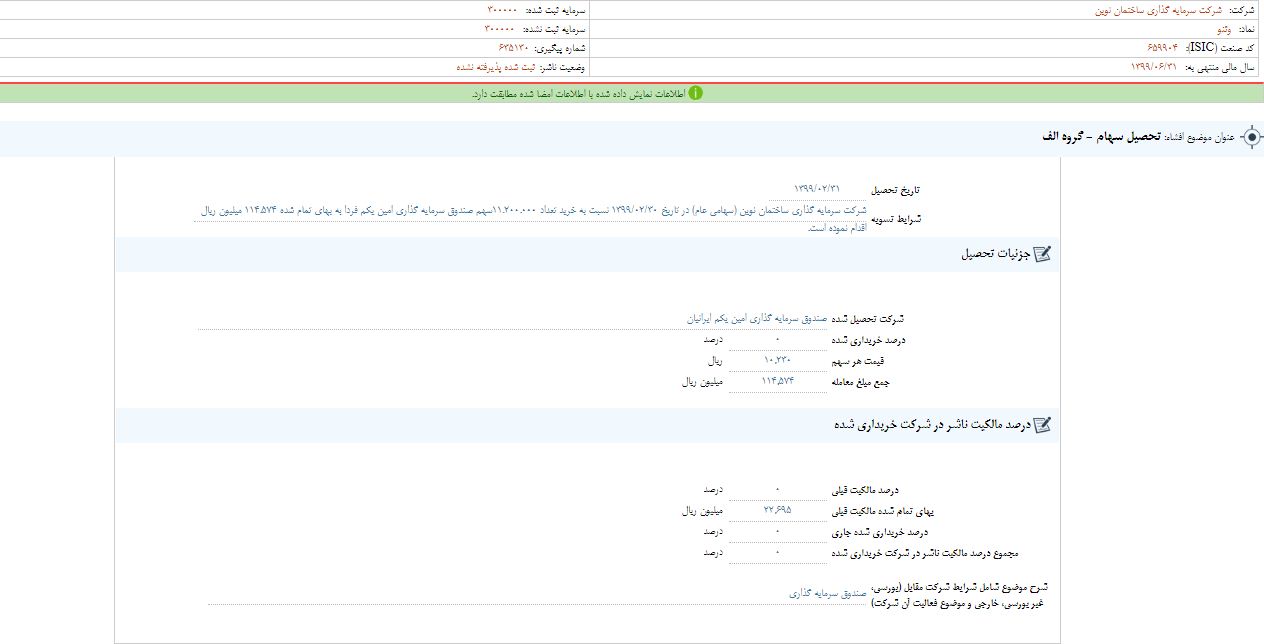Click the قیمت هر سهم label
This screenshot has width=1264, height=644.
(x=858, y=361)
